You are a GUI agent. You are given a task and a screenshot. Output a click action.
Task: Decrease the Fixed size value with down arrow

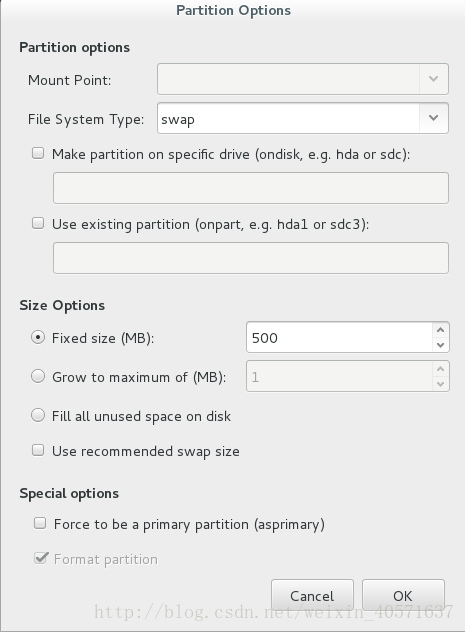point(440,345)
